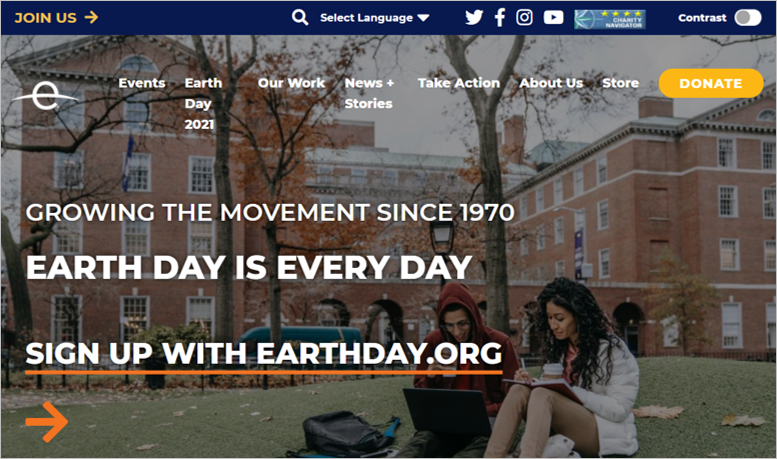Screen dimensions: 777x459
Task: Click the Charity Navigator badge
Action: click(610, 19)
